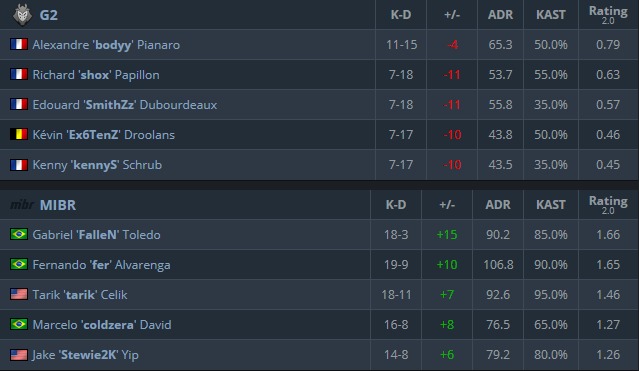Click the Belgian flag beside Ex6TenZ
Screen dimensions: 639x371
[19, 135]
